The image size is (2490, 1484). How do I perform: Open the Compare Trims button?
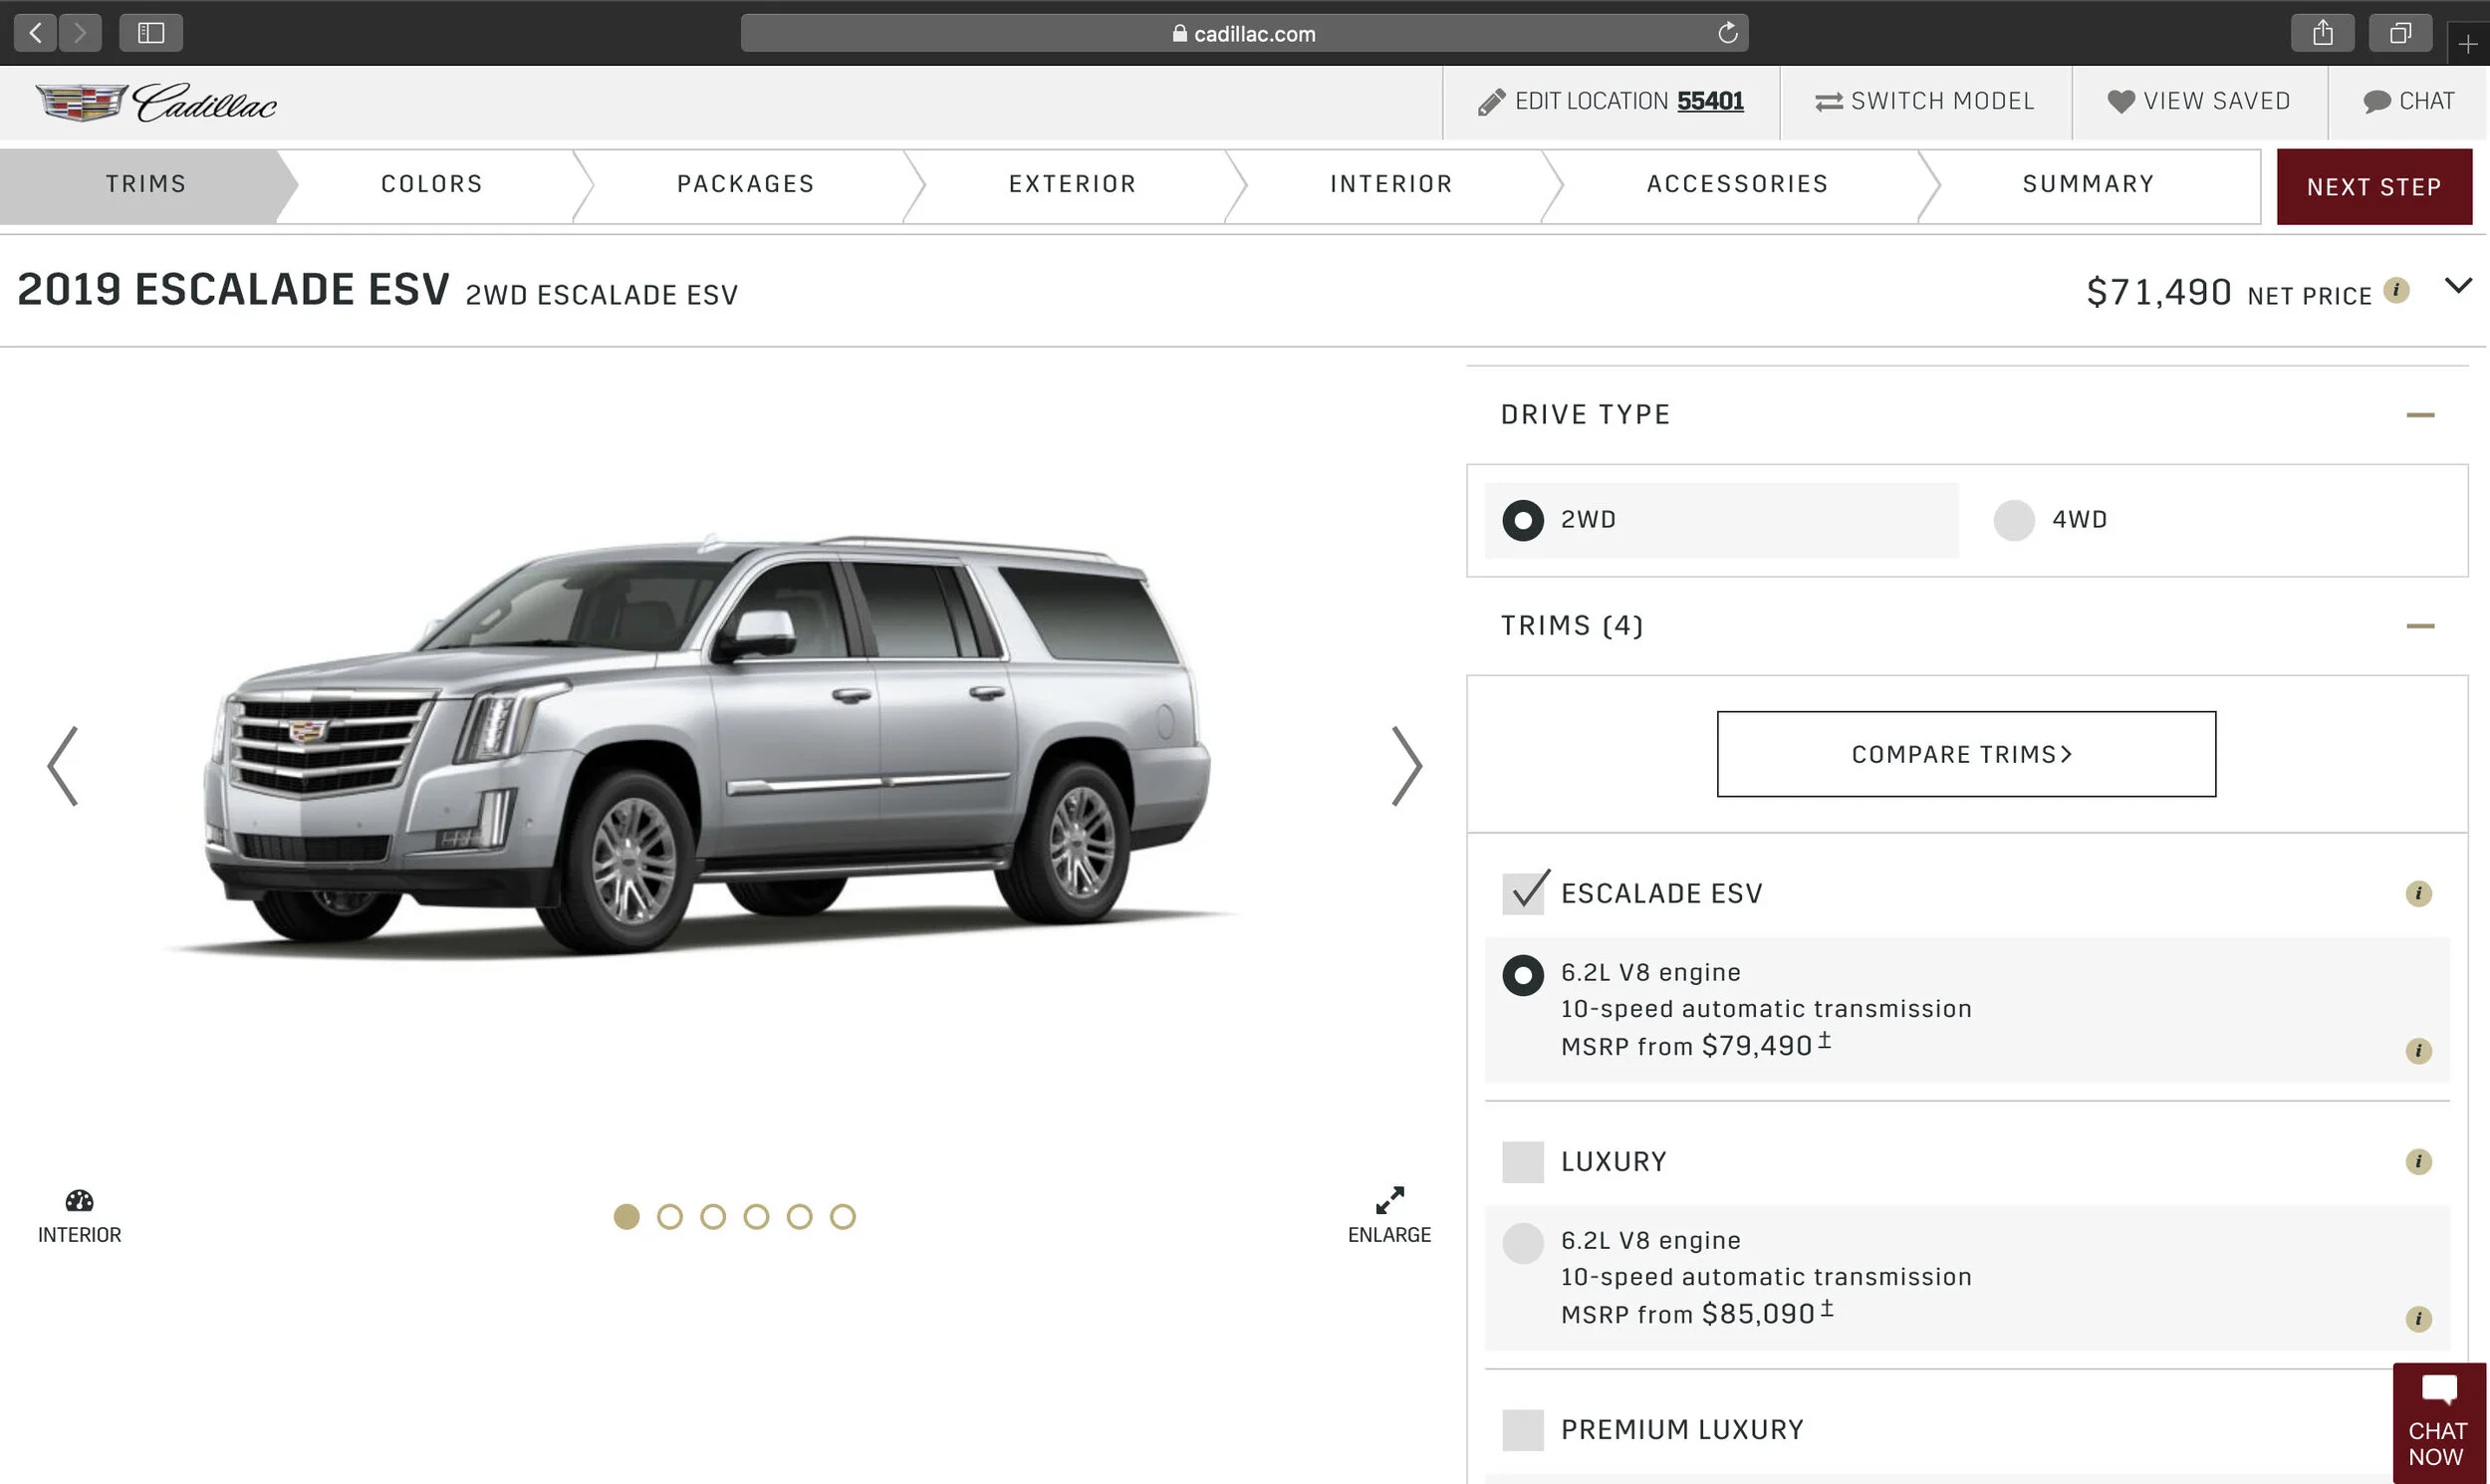(1966, 754)
